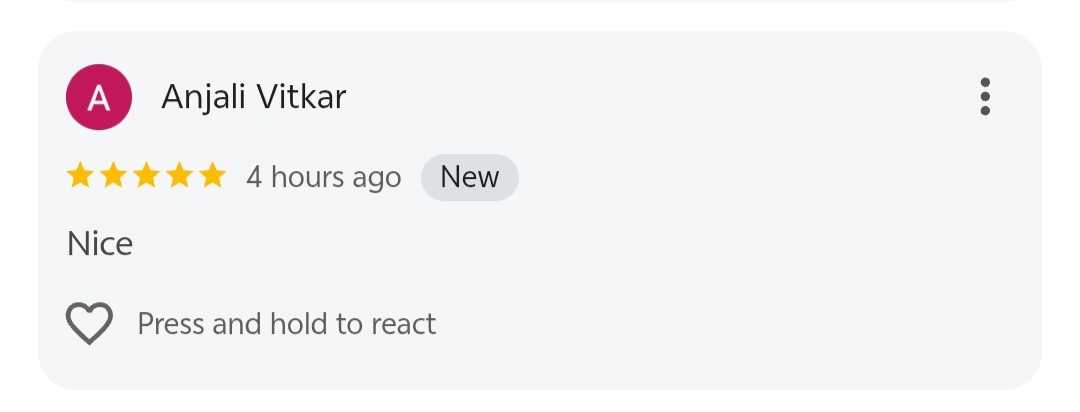
Task: Click the white strip above the review card
Action: click(540, 15)
